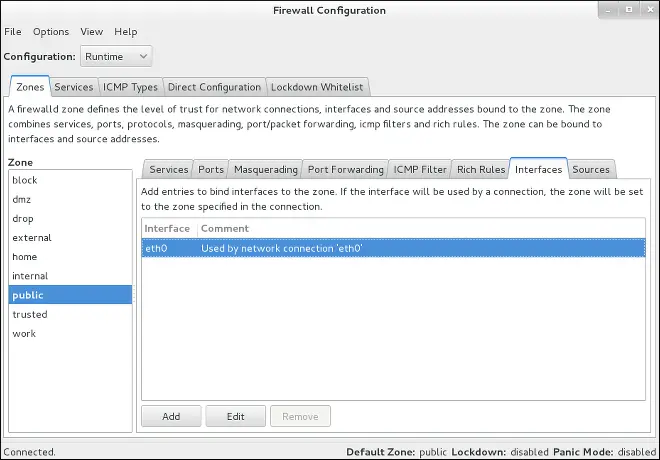Minimize the Firewall Configuration window
The width and height of the screenshot is (660, 460).
608,10
